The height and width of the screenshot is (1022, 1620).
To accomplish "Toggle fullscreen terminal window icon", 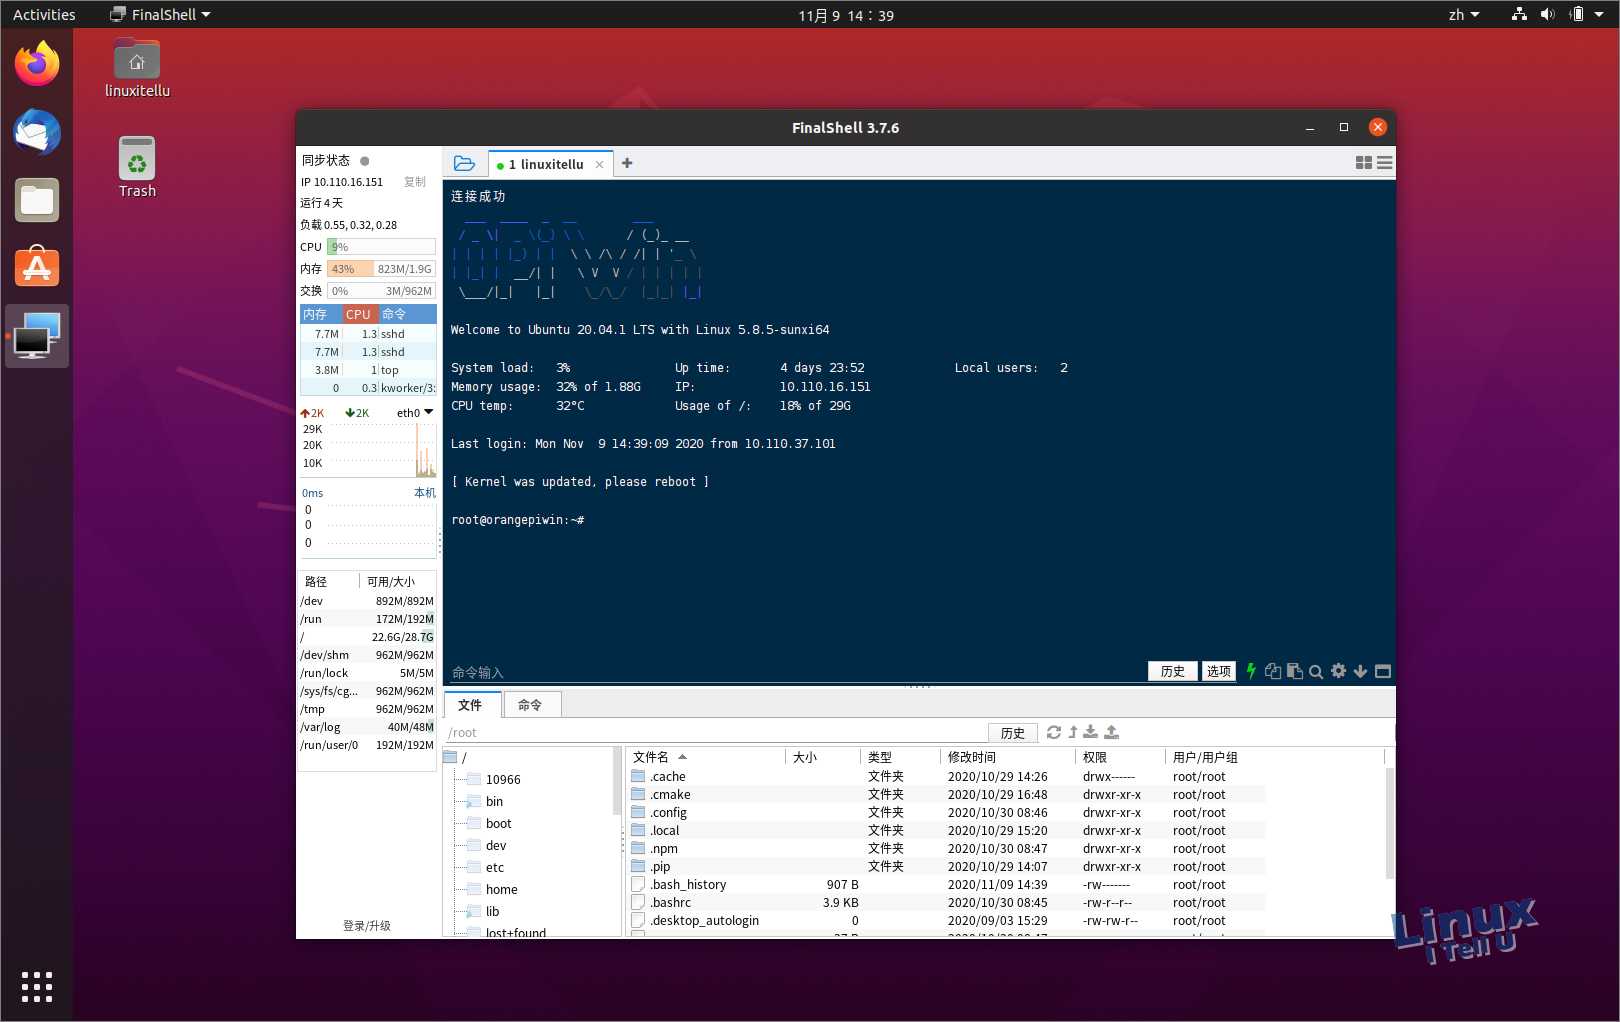I will pos(1383,672).
